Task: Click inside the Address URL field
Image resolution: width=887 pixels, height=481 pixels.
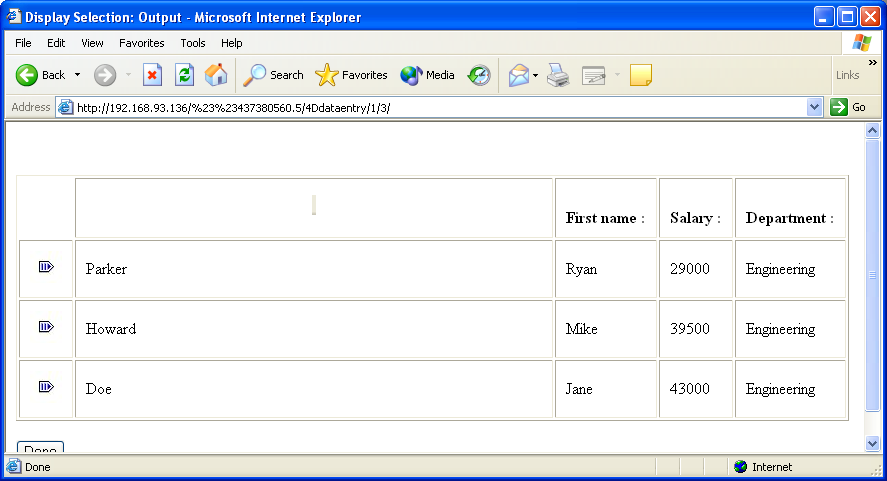Action: pyautogui.click(x=430, y=107)
